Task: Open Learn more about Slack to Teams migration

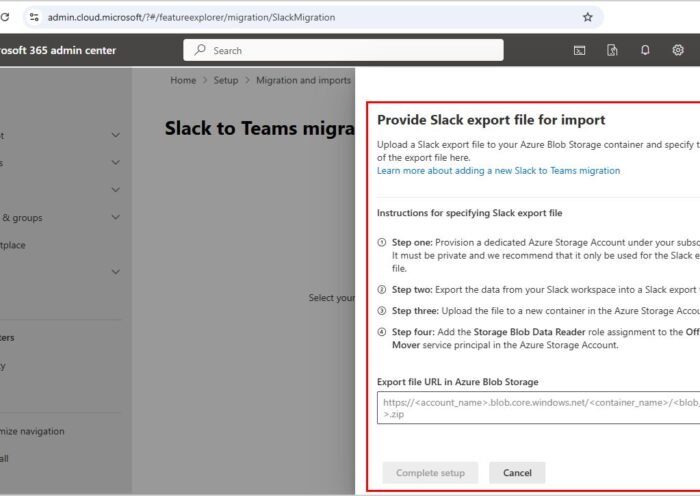Action: 498,171
